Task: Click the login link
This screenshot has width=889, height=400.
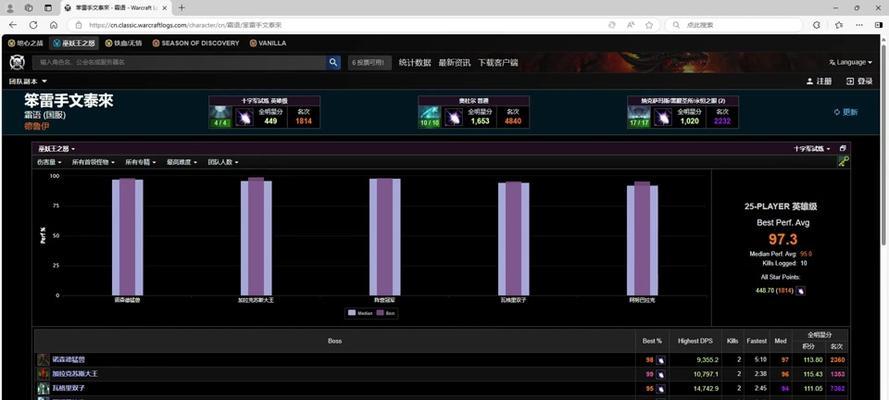Action: click(859, 82)
